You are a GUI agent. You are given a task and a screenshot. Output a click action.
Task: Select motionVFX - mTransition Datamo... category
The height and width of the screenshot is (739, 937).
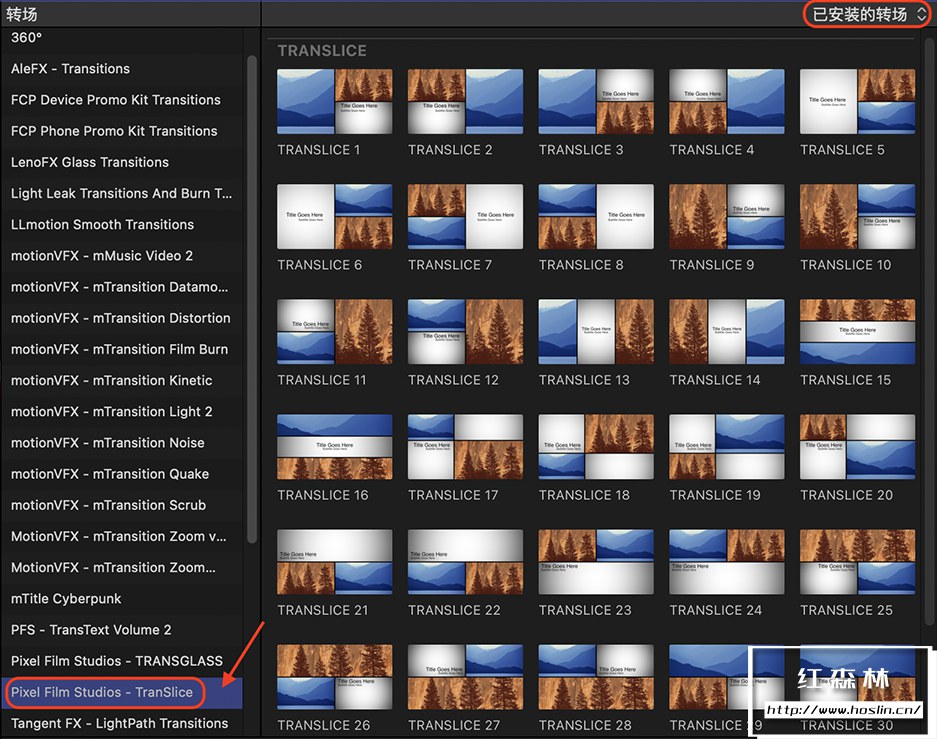tap(121, 287)
